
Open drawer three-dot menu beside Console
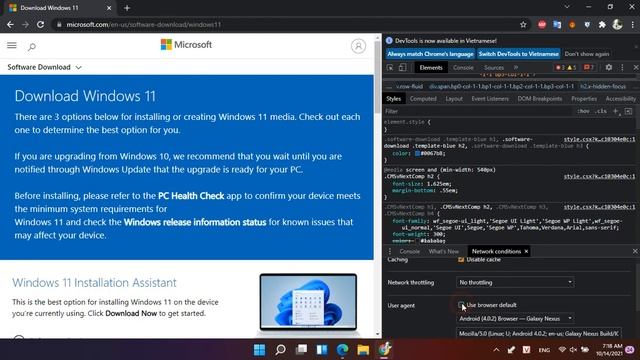(389, 251)
